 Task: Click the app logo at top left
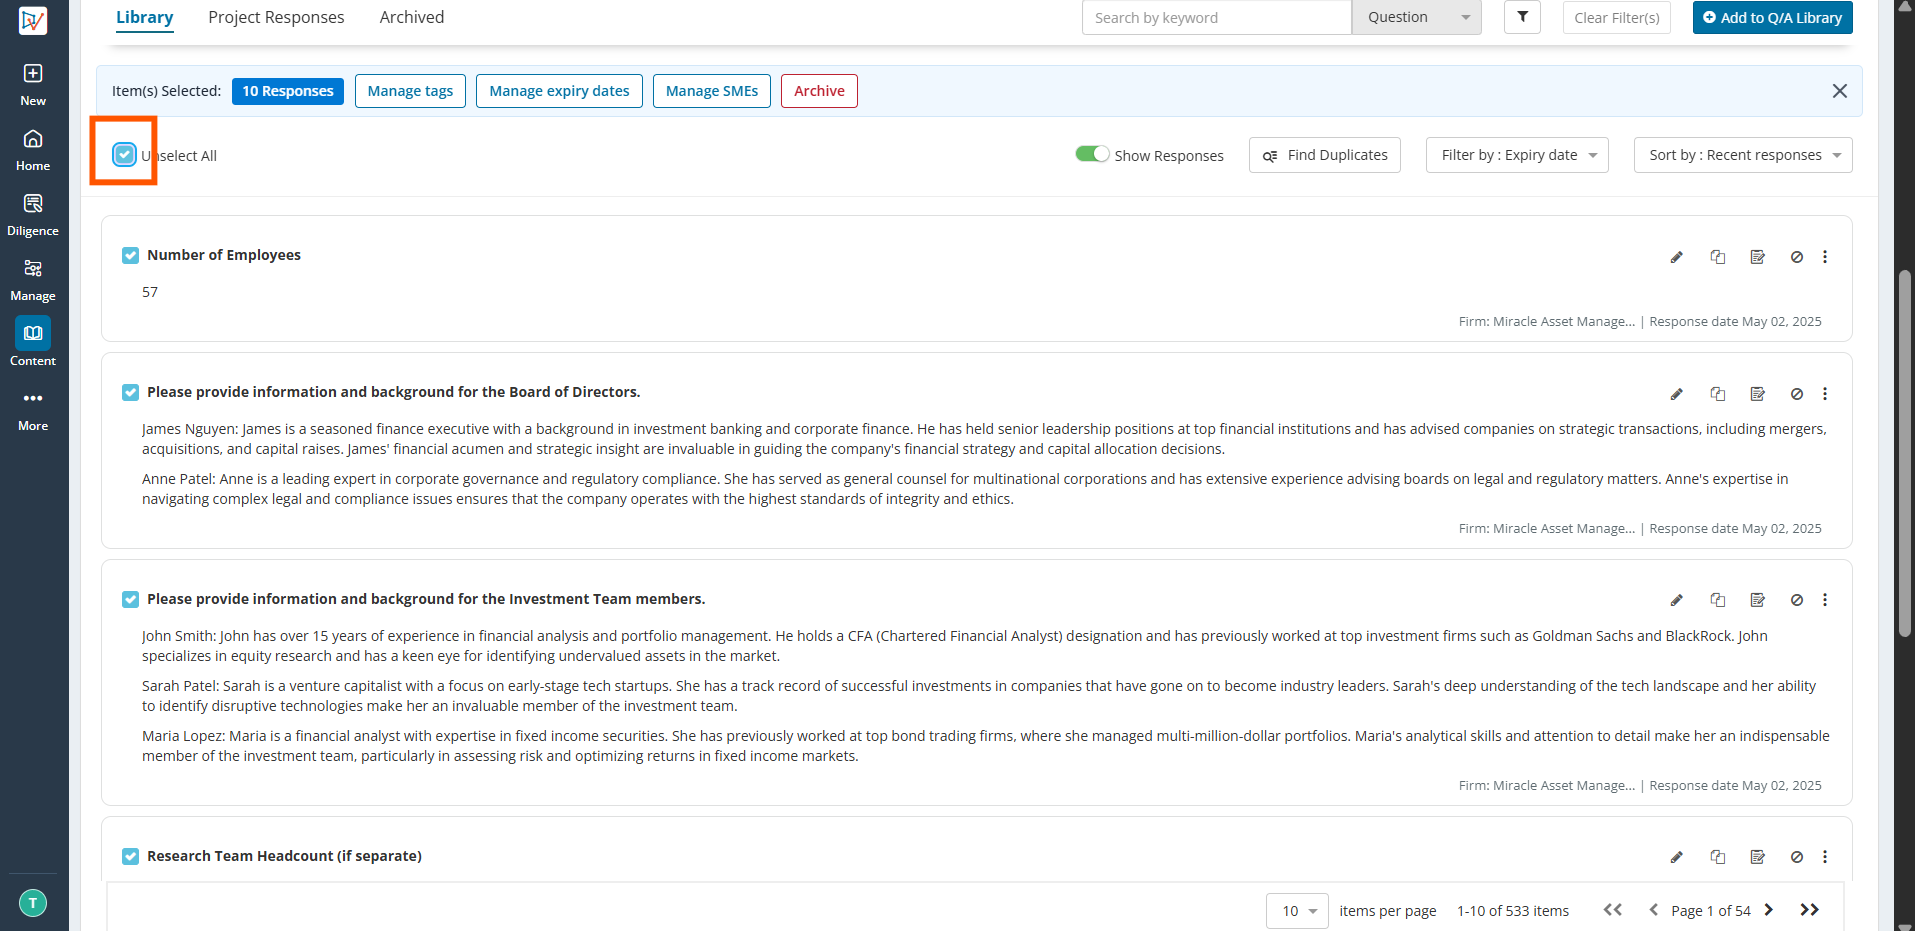point(33,20)
